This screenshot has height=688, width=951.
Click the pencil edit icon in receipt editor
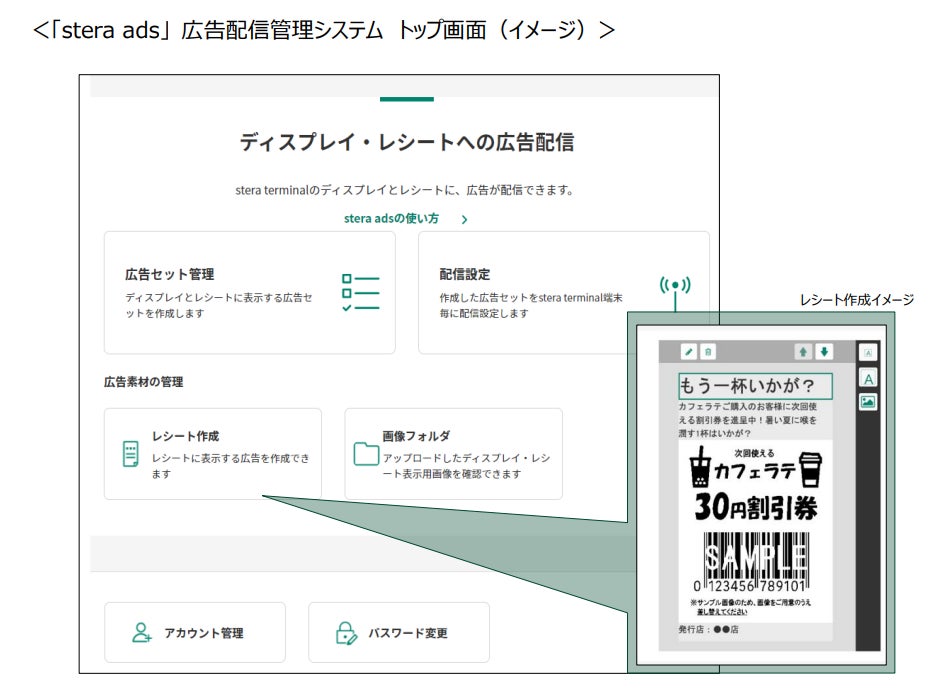(688, 351)
